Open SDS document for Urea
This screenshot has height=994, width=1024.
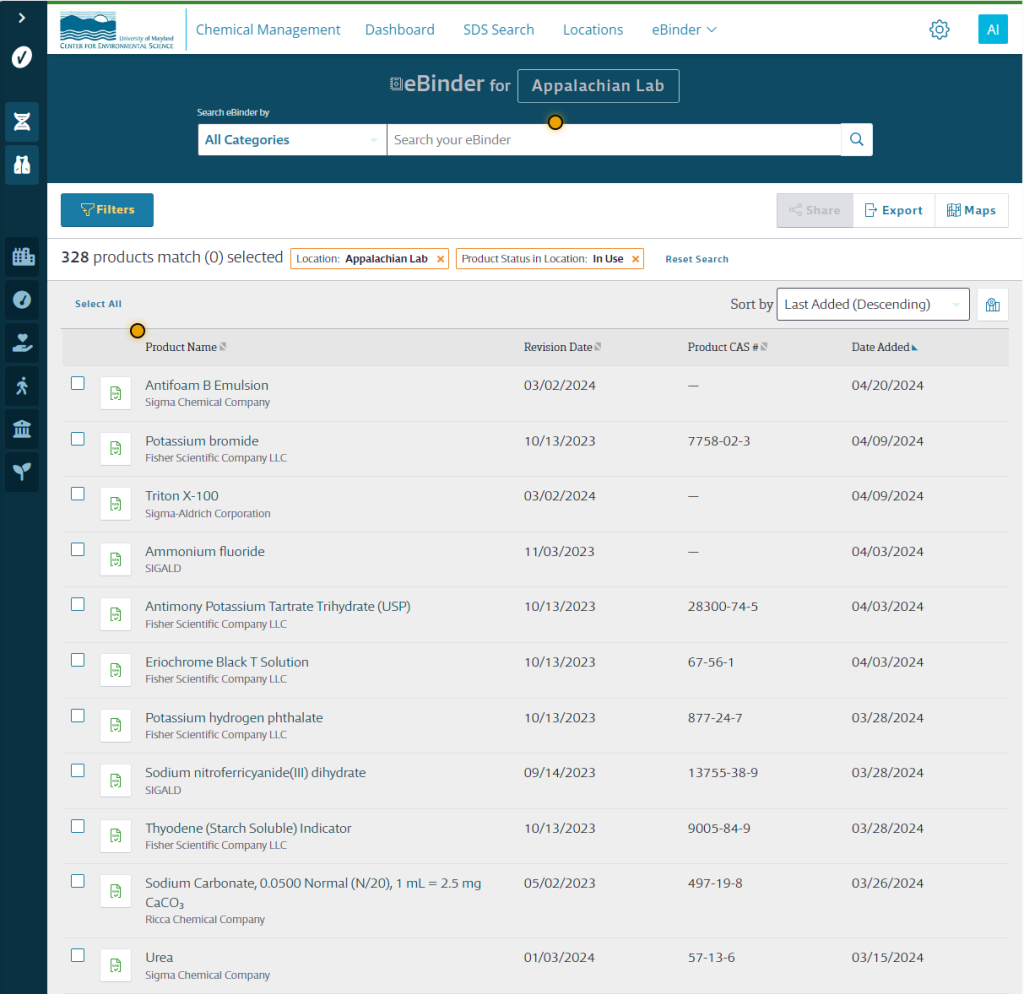coord(116,965)
